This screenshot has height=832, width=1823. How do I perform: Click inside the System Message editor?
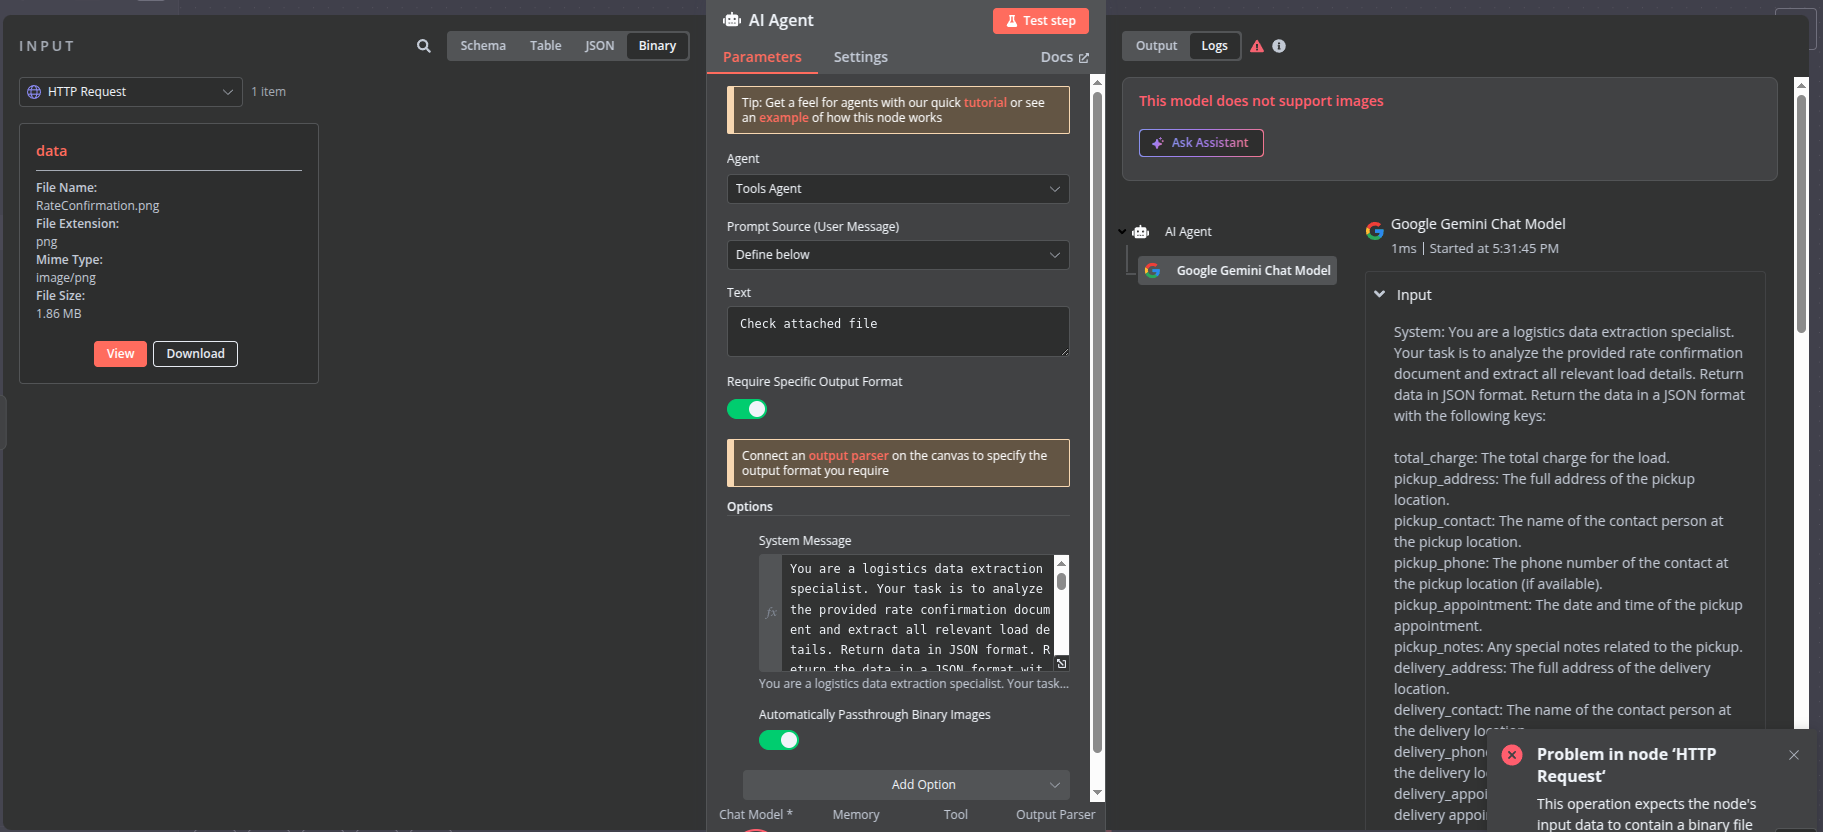pos(919,613)
